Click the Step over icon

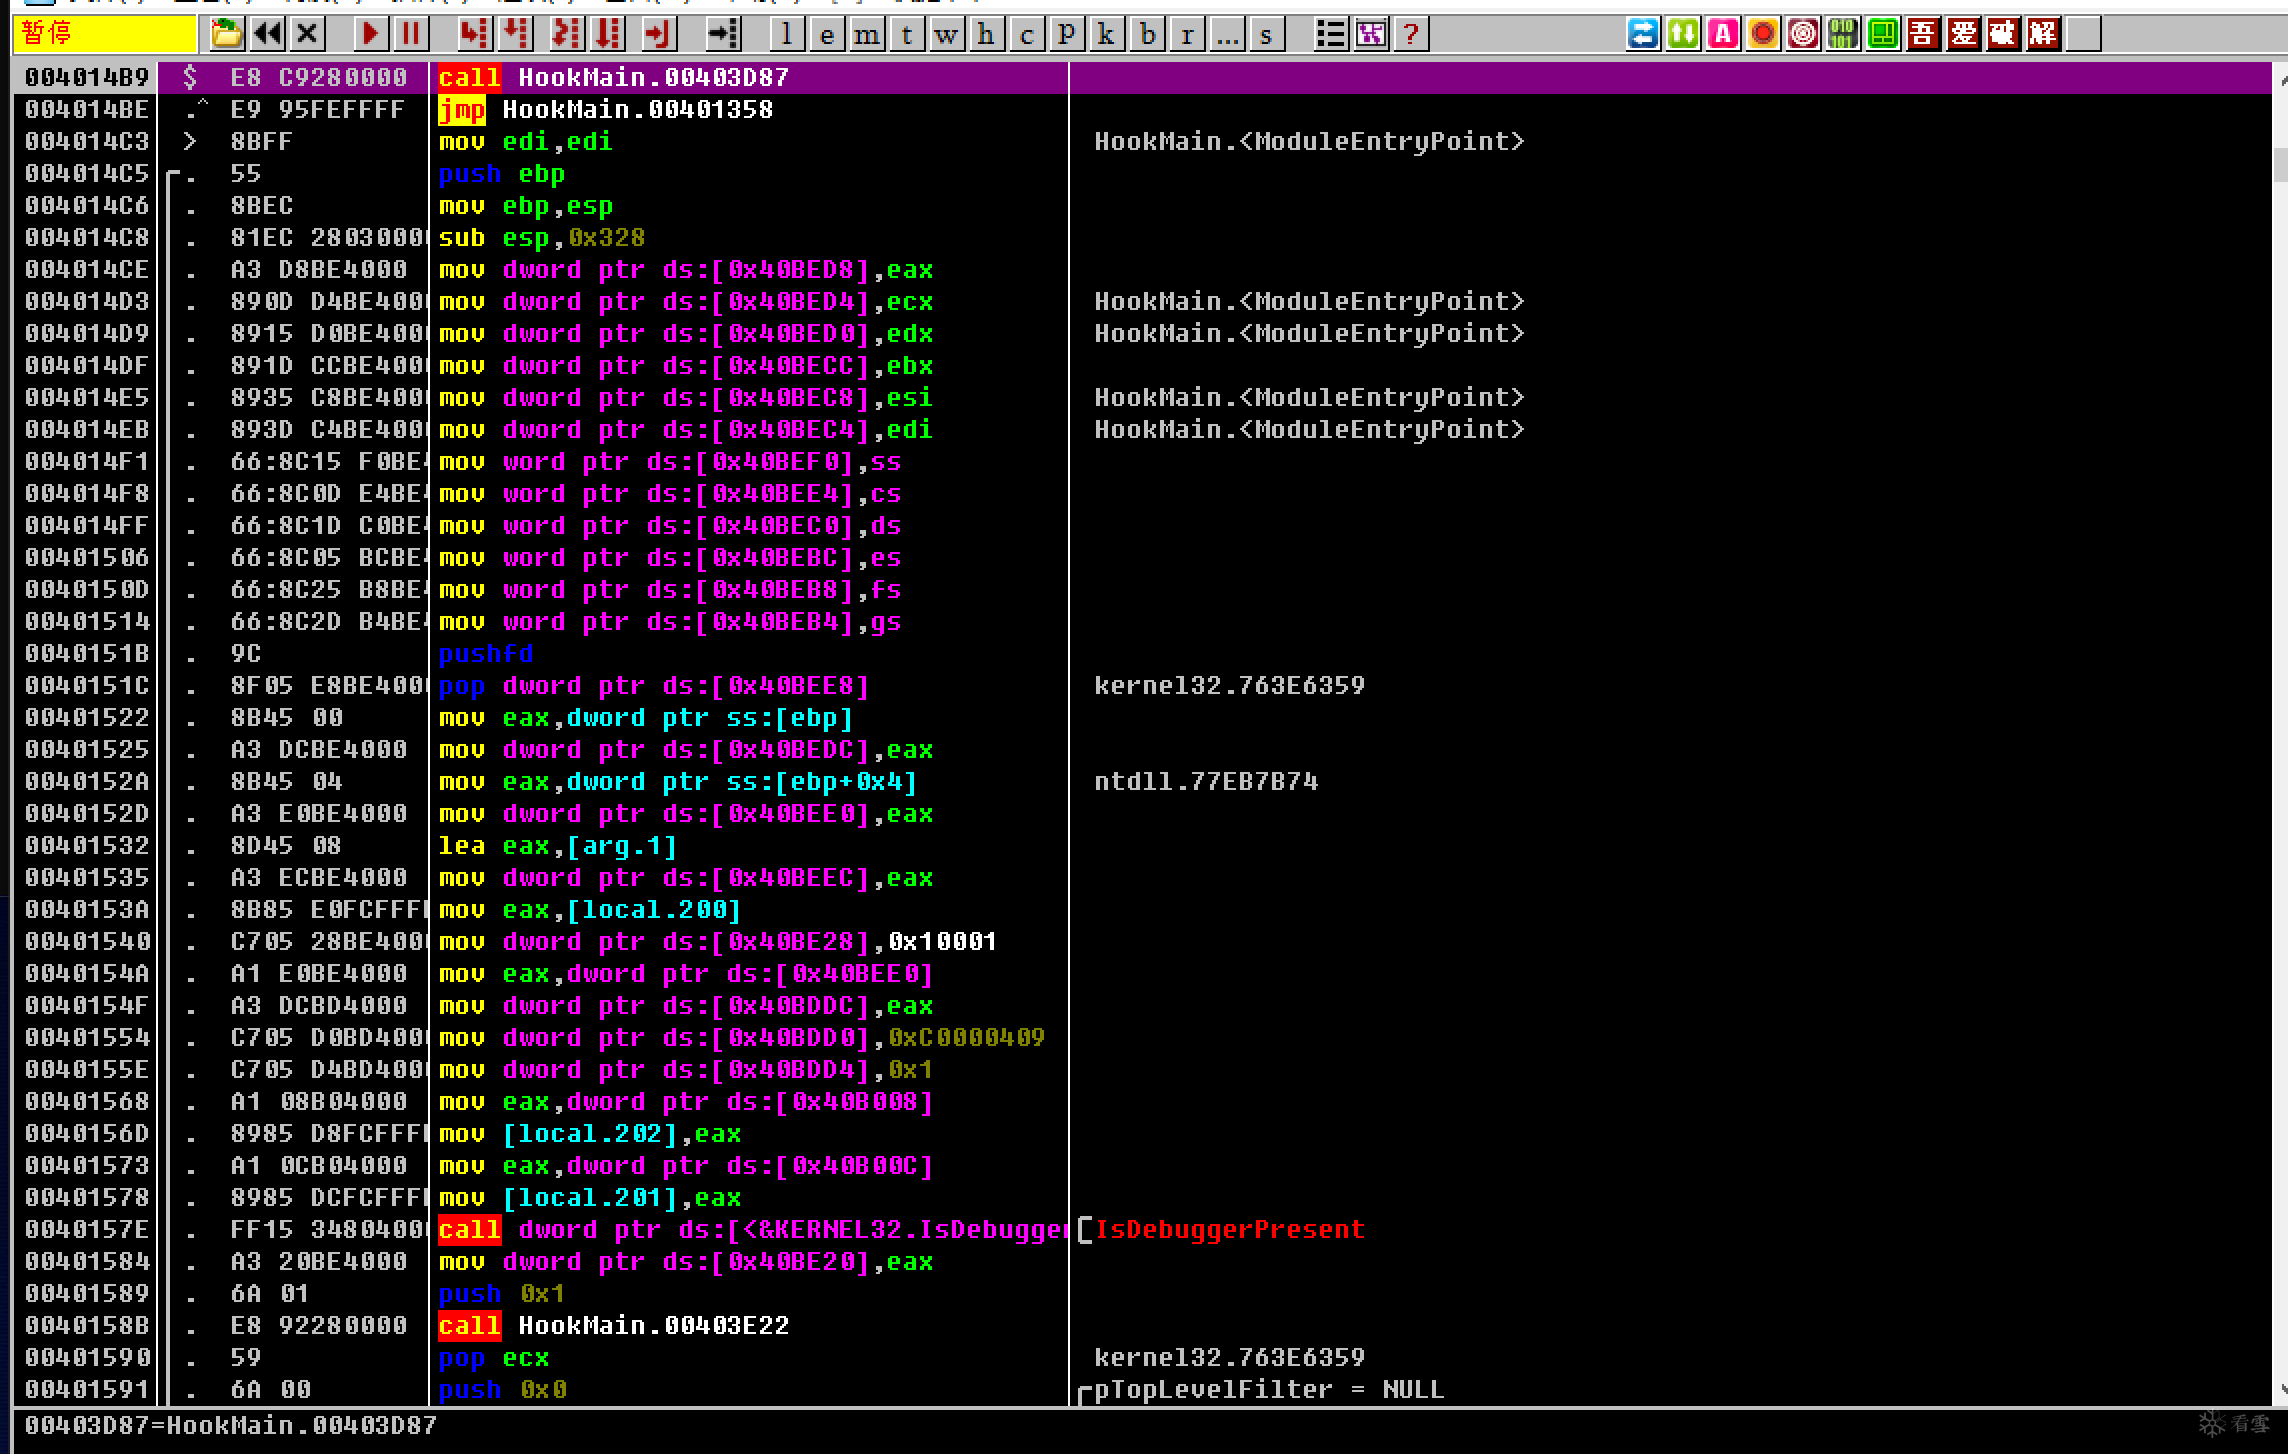point(515,34)
